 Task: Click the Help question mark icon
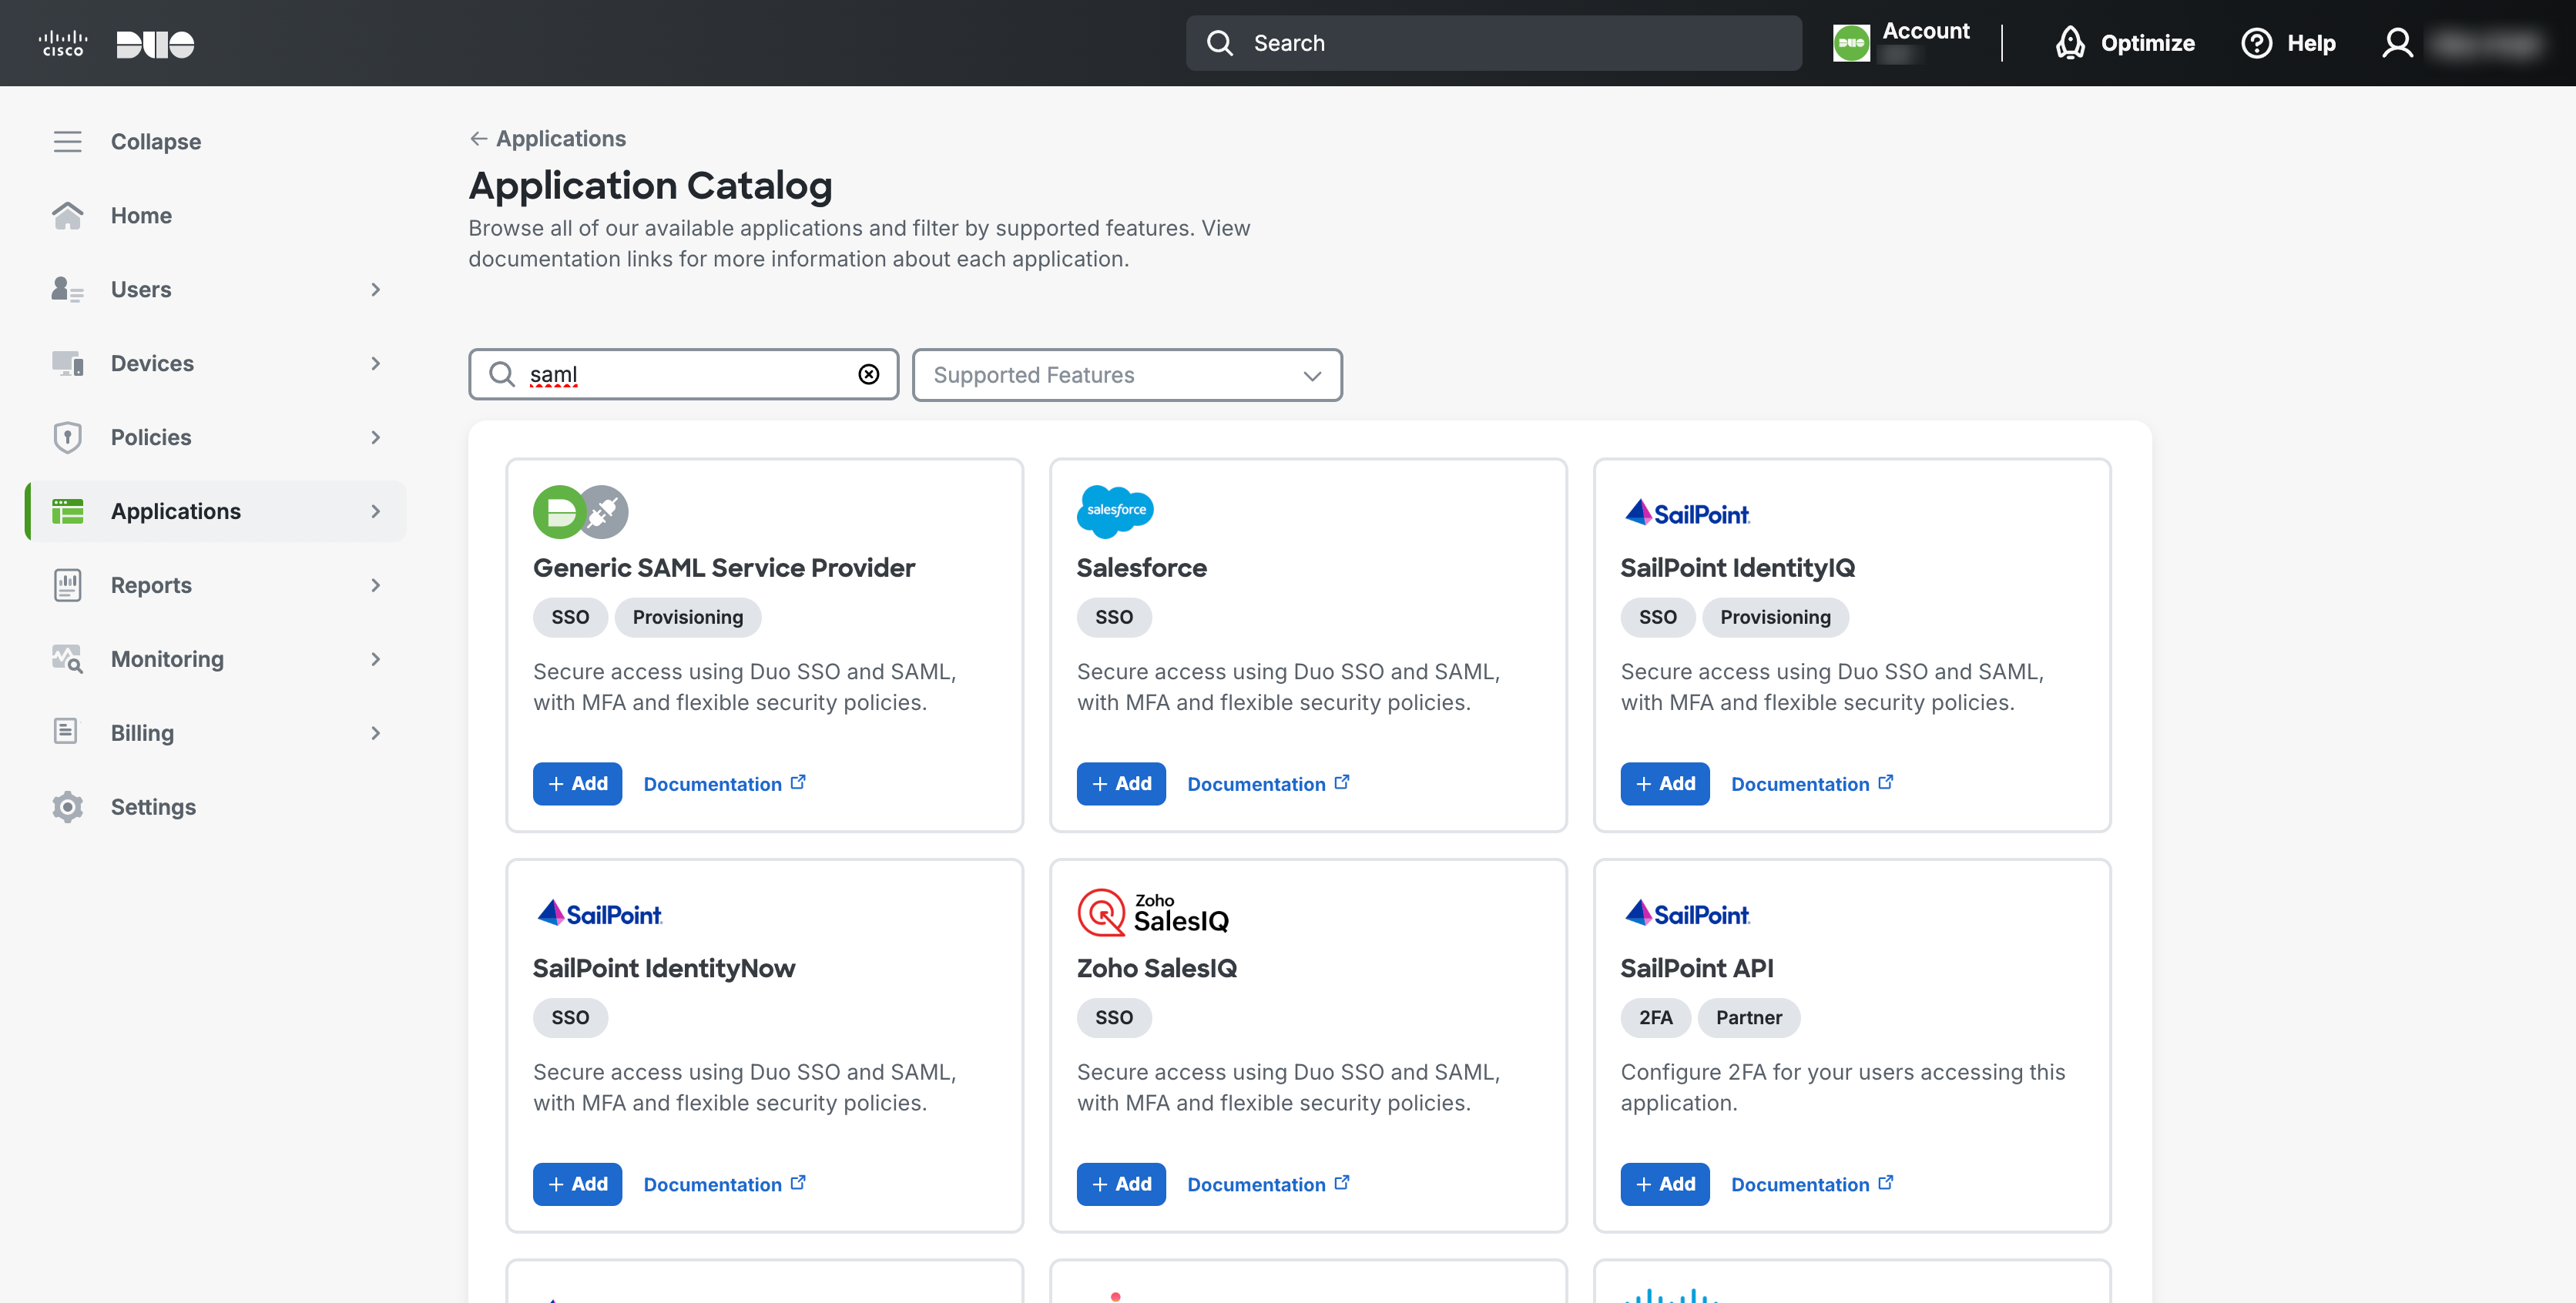click(2256, 43)
